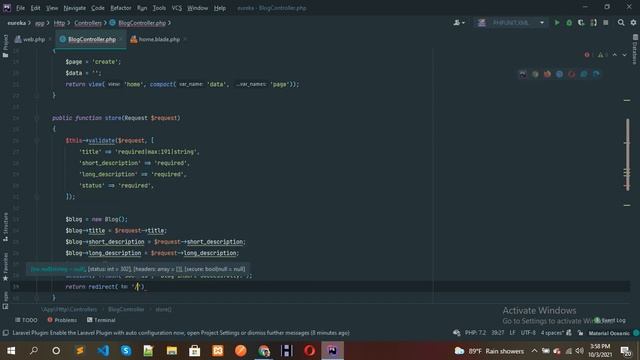Open the Terminal tool window

[101, 320]
